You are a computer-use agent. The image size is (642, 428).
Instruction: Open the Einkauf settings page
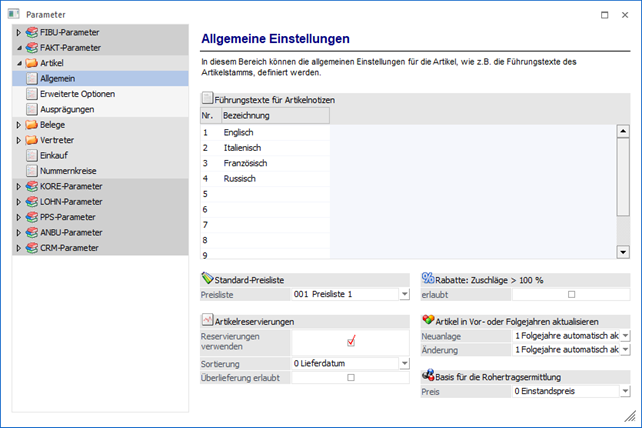click(57, 155)
